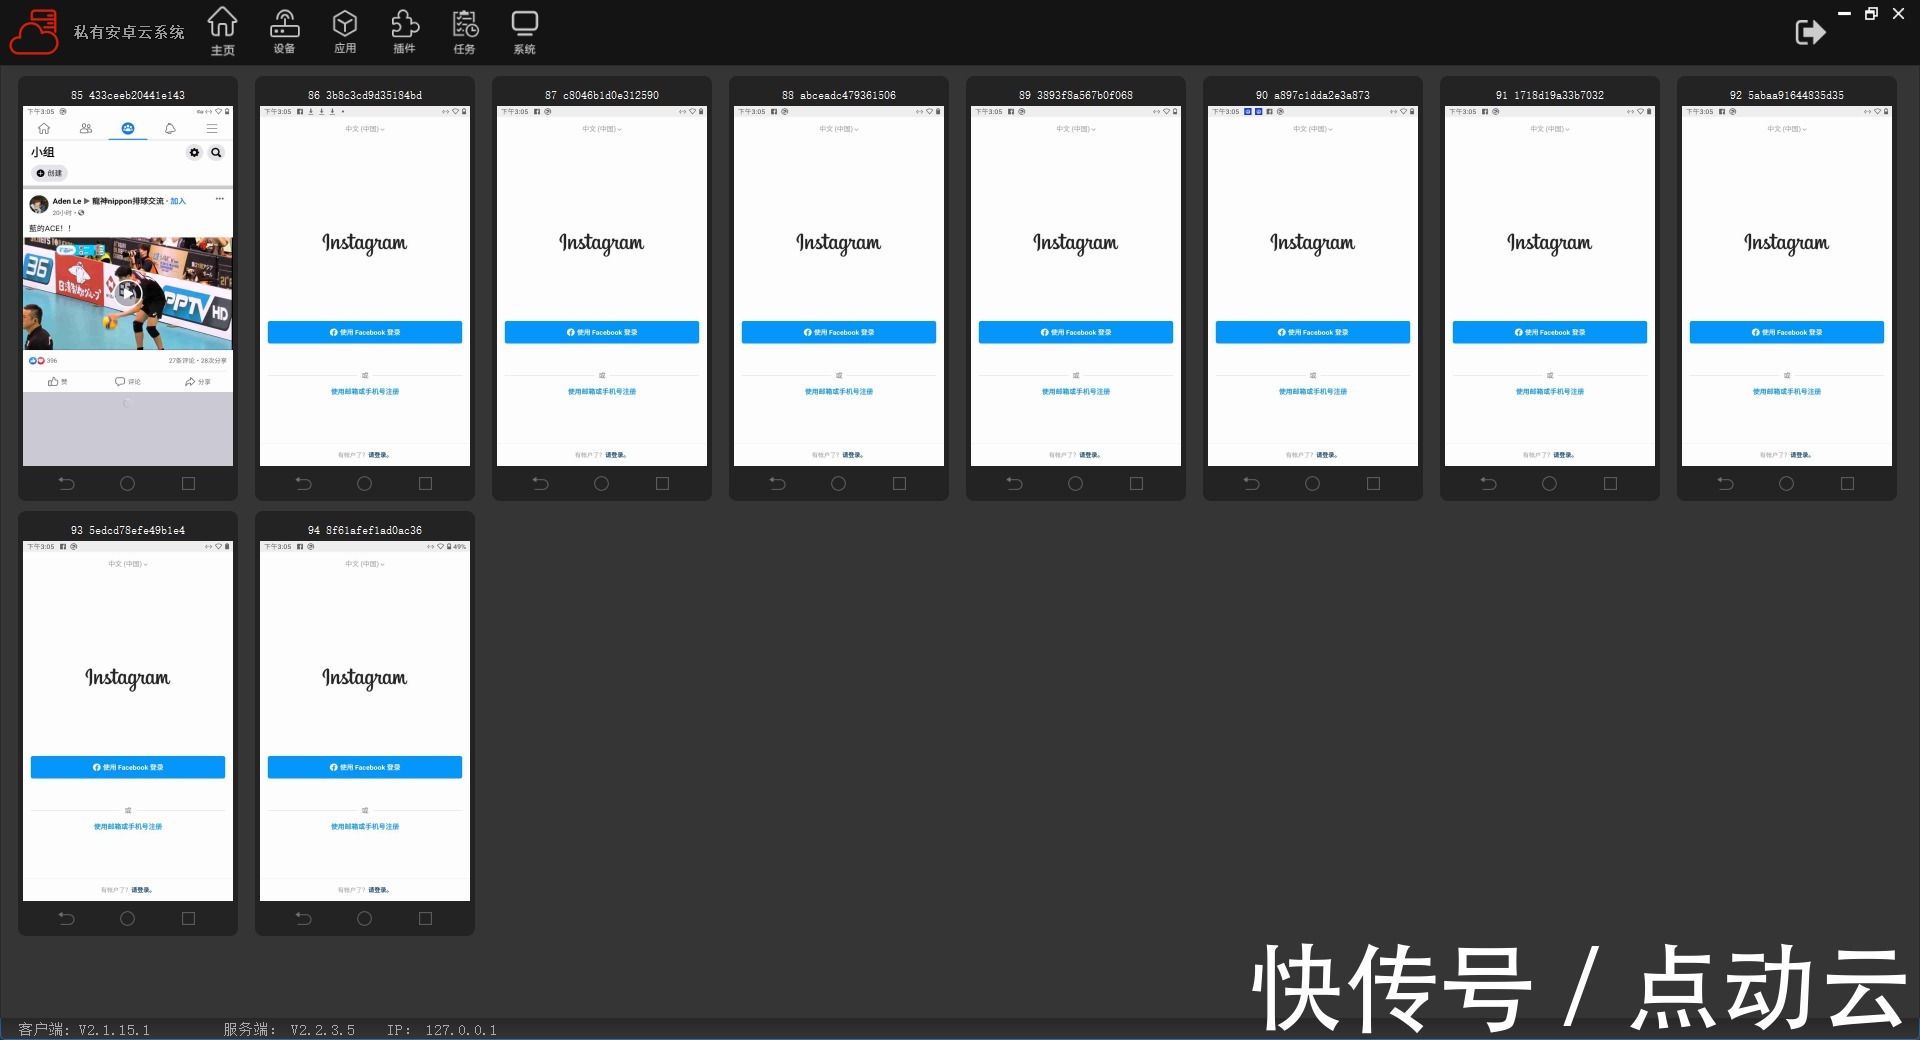Tap recents button on device 87

[663, 484]
